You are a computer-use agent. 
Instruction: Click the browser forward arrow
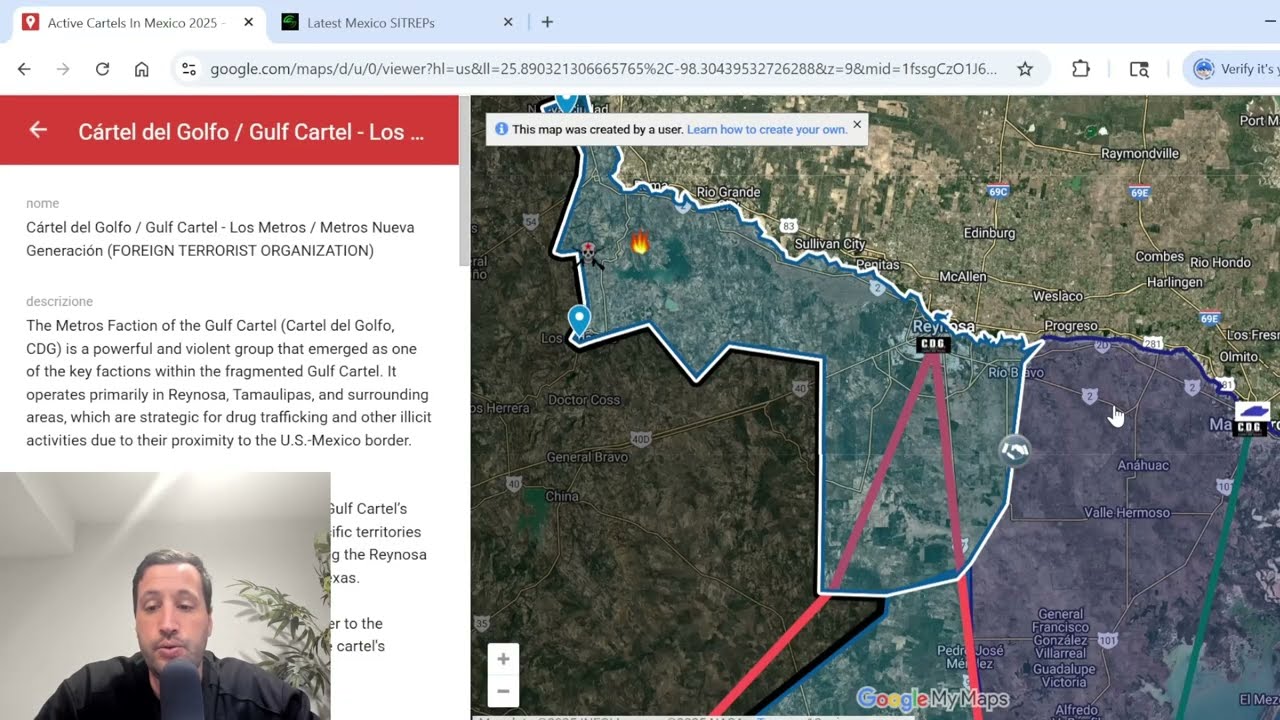coord(63,69)
